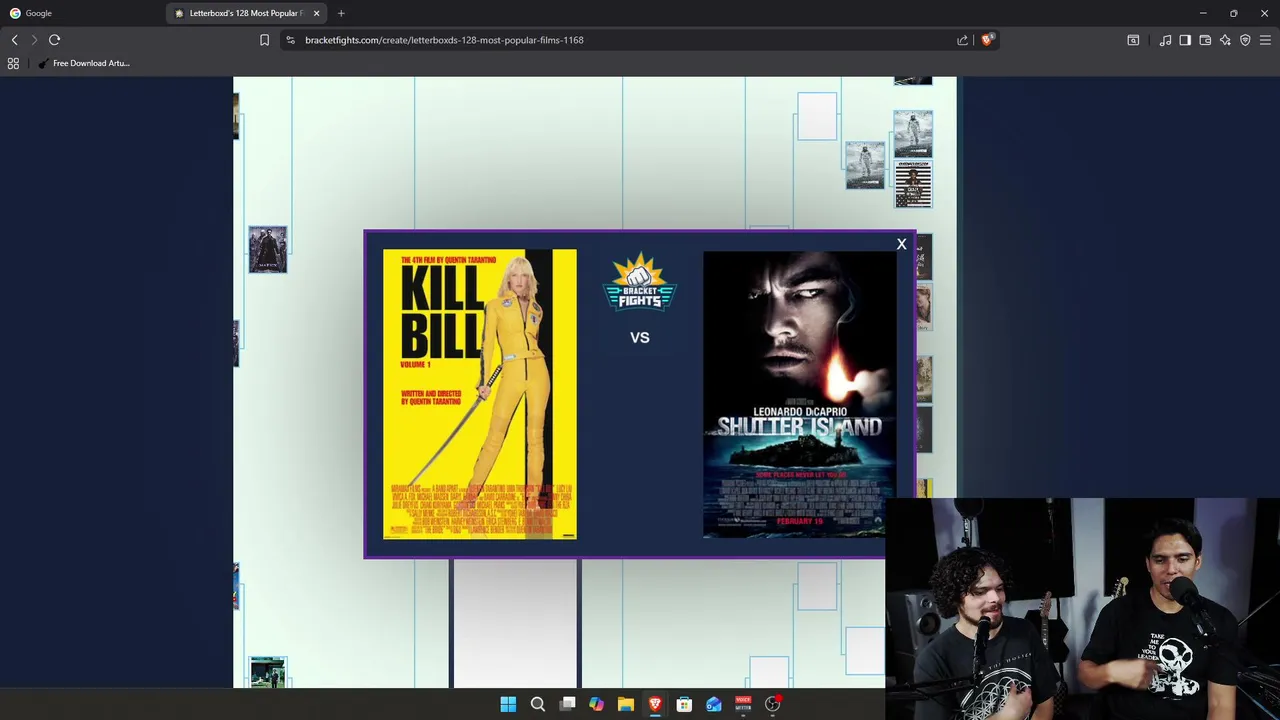Minimize the Brave browser window

pos(1203,13)
